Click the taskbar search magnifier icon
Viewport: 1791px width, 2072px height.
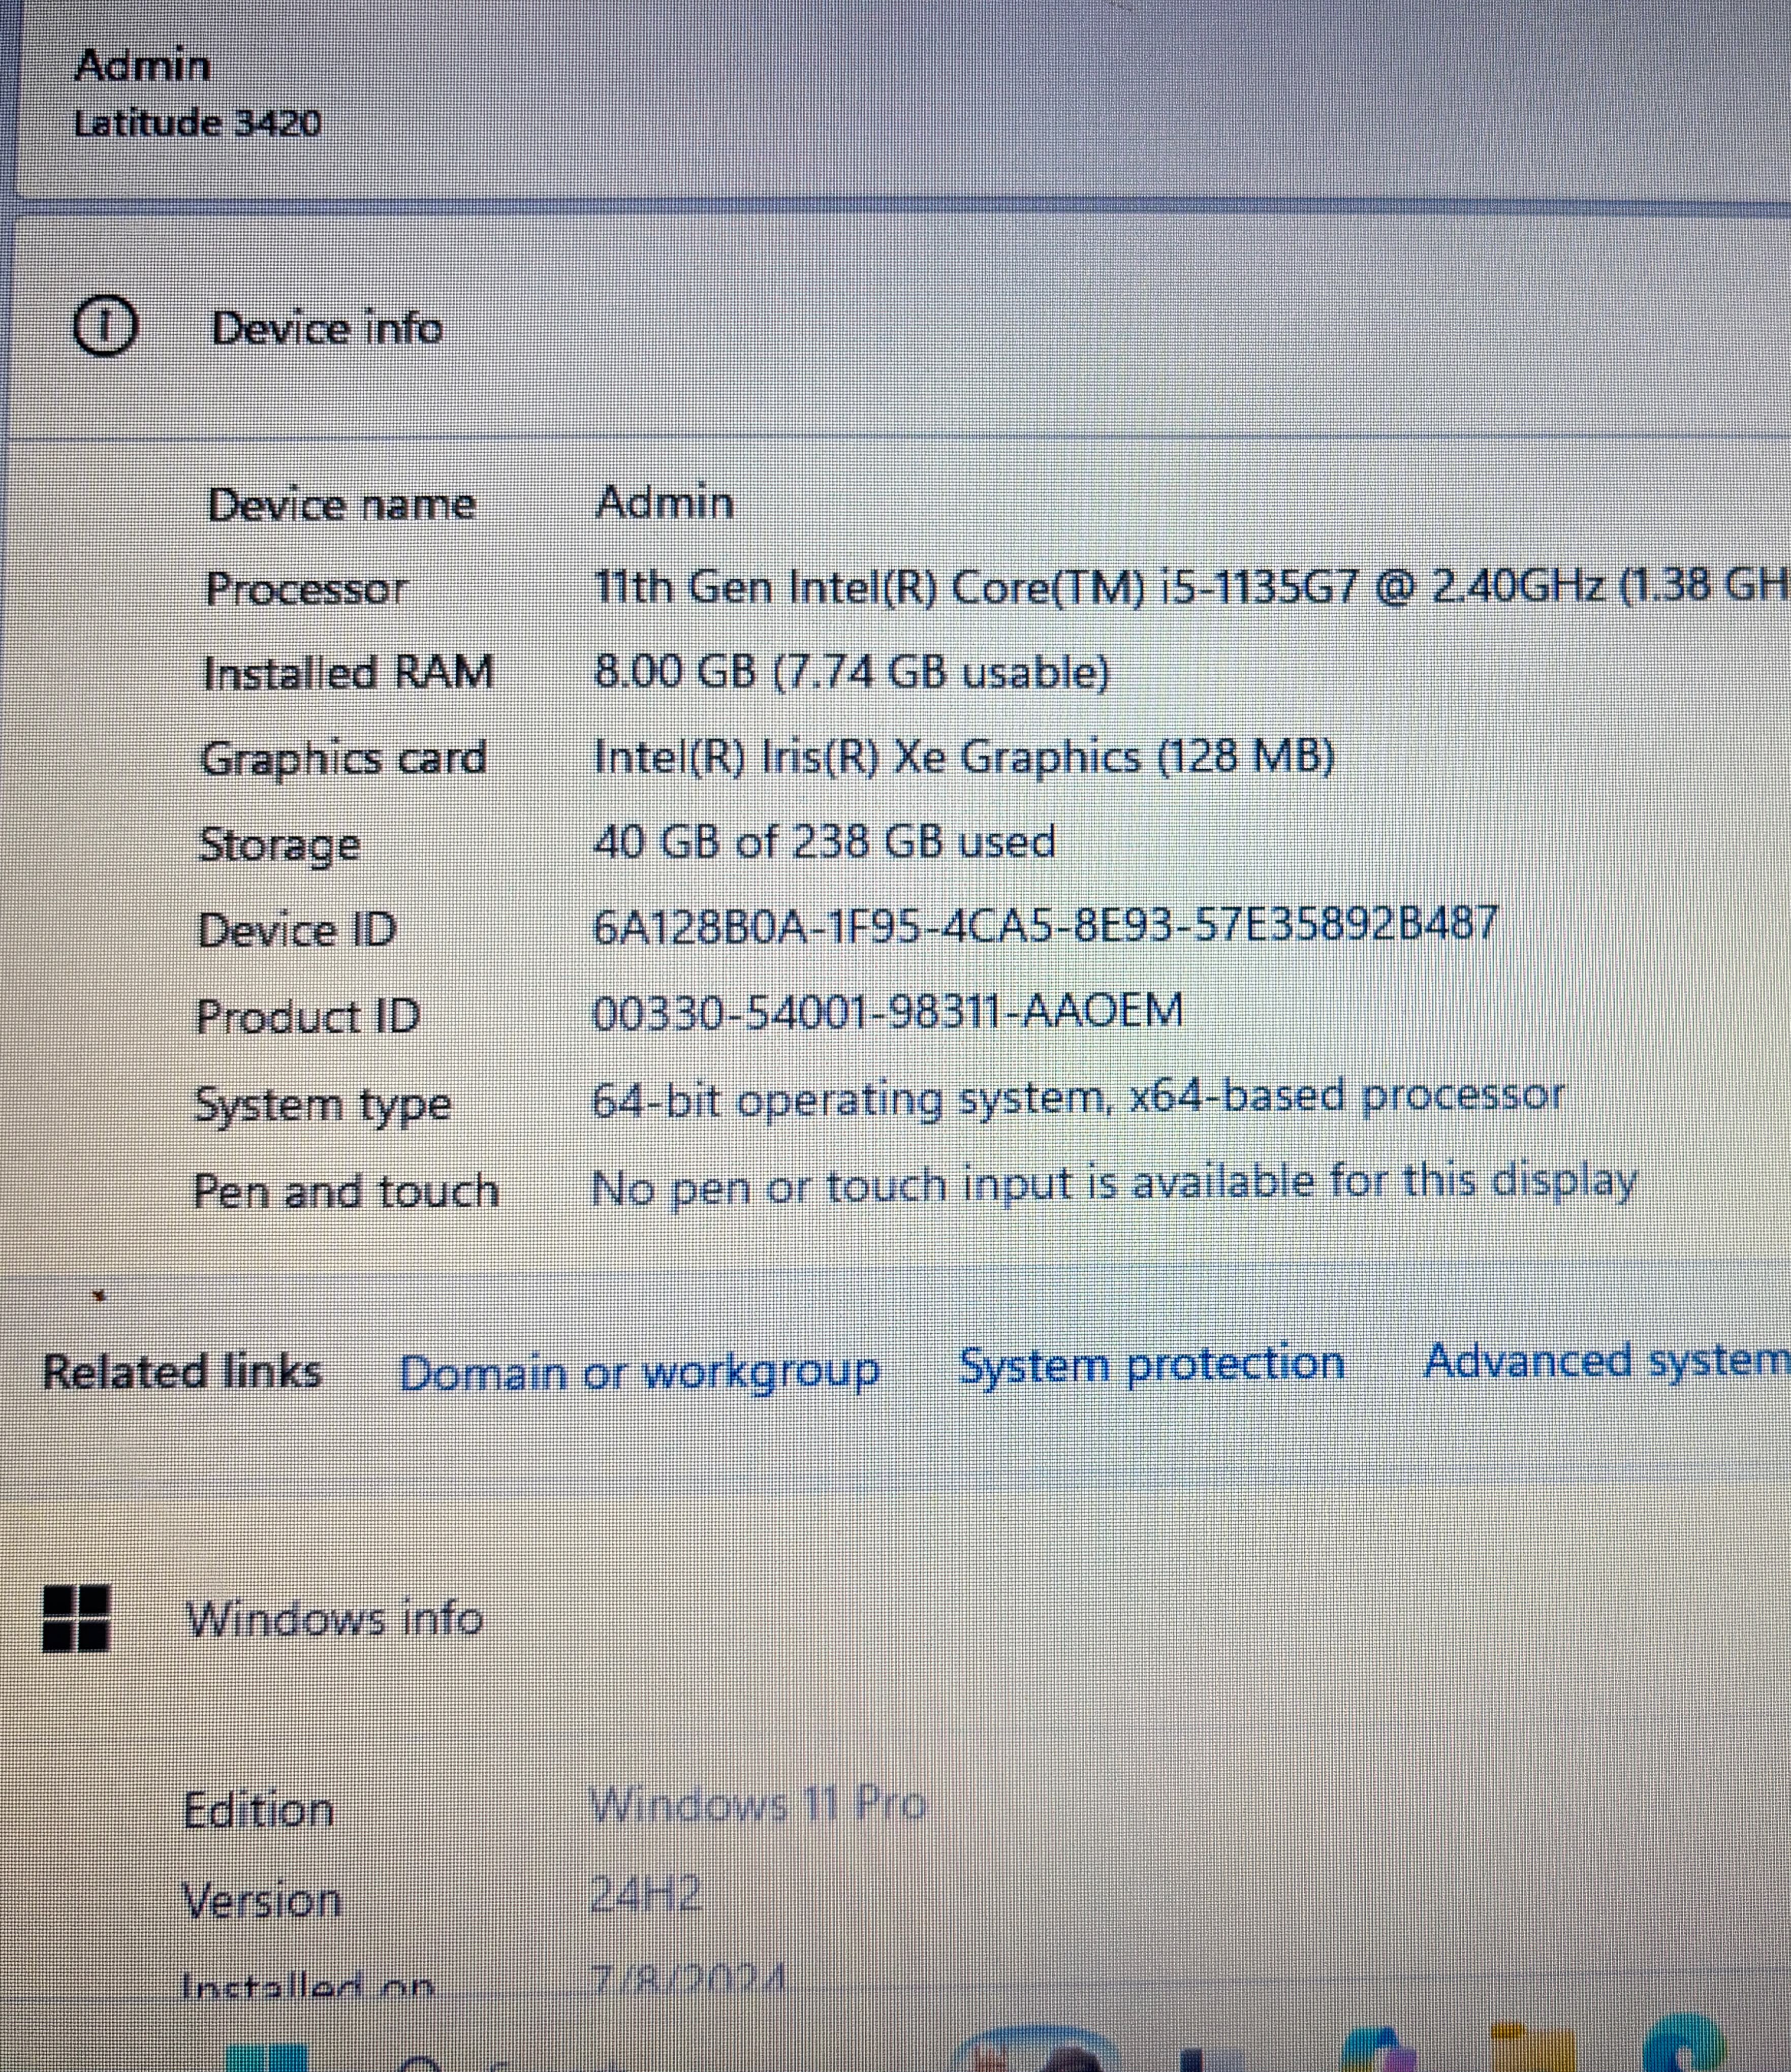coord(420,2063)
